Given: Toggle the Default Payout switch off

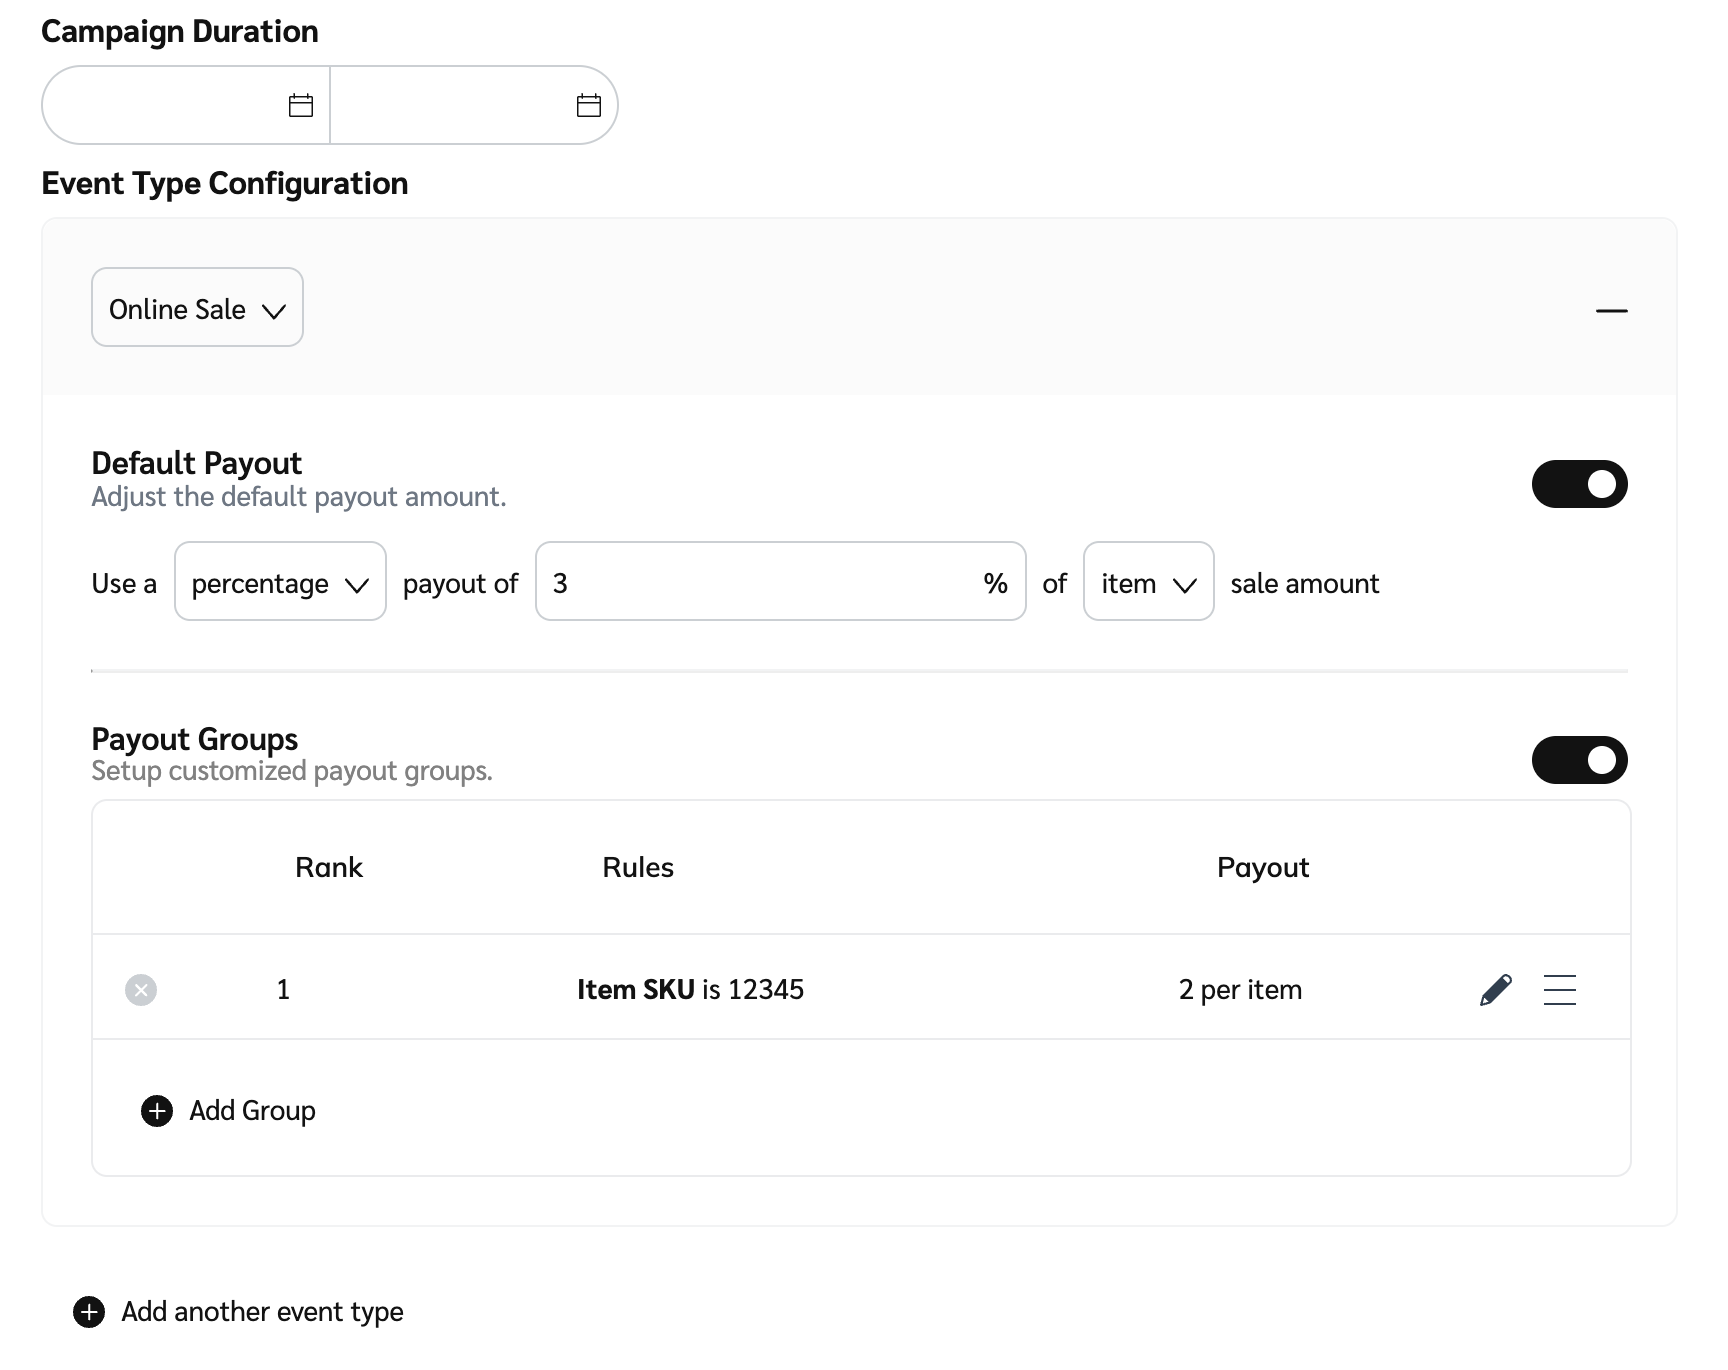Looking at the screenshot, I should pyautogui.click(x=1579, y=484).
